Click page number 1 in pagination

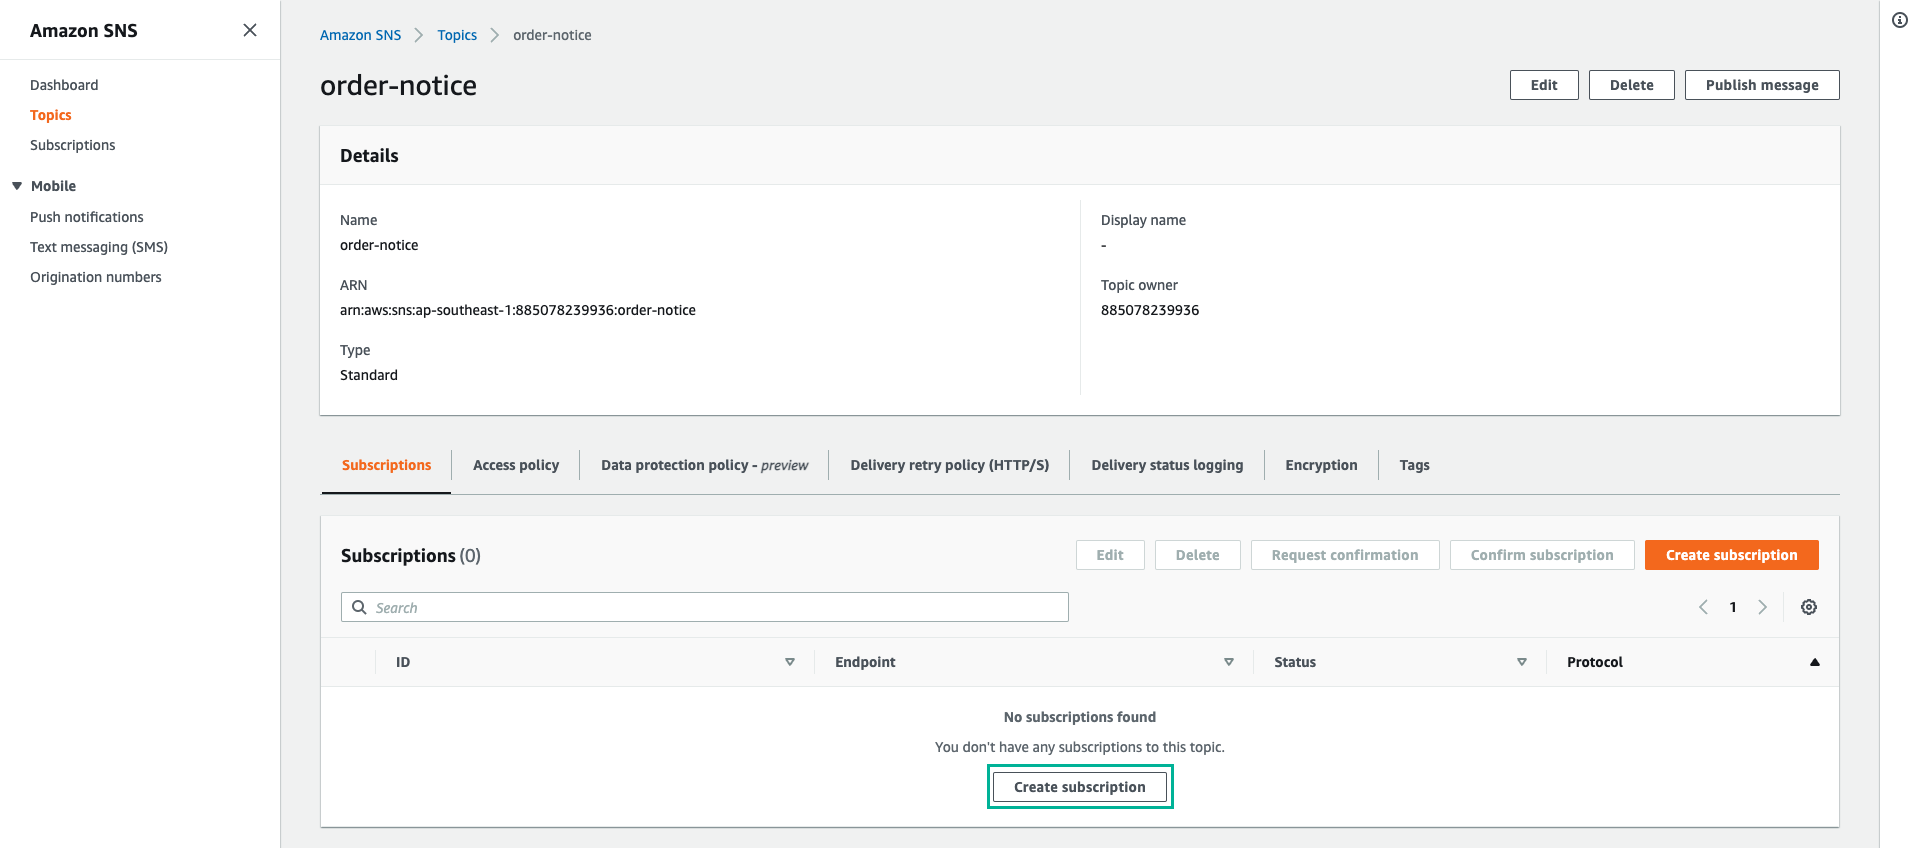[x=1733, y=607]
